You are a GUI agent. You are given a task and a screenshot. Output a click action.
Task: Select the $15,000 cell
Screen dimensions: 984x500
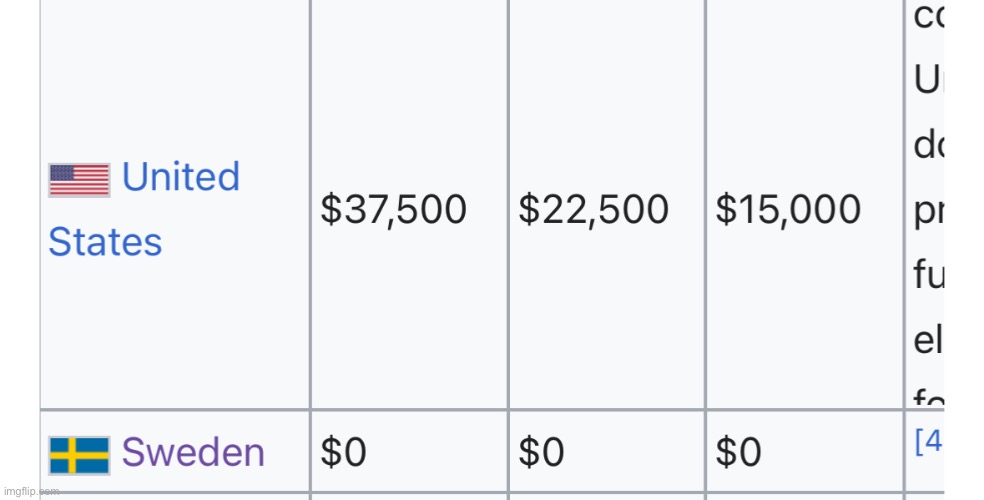click(788, 209)
